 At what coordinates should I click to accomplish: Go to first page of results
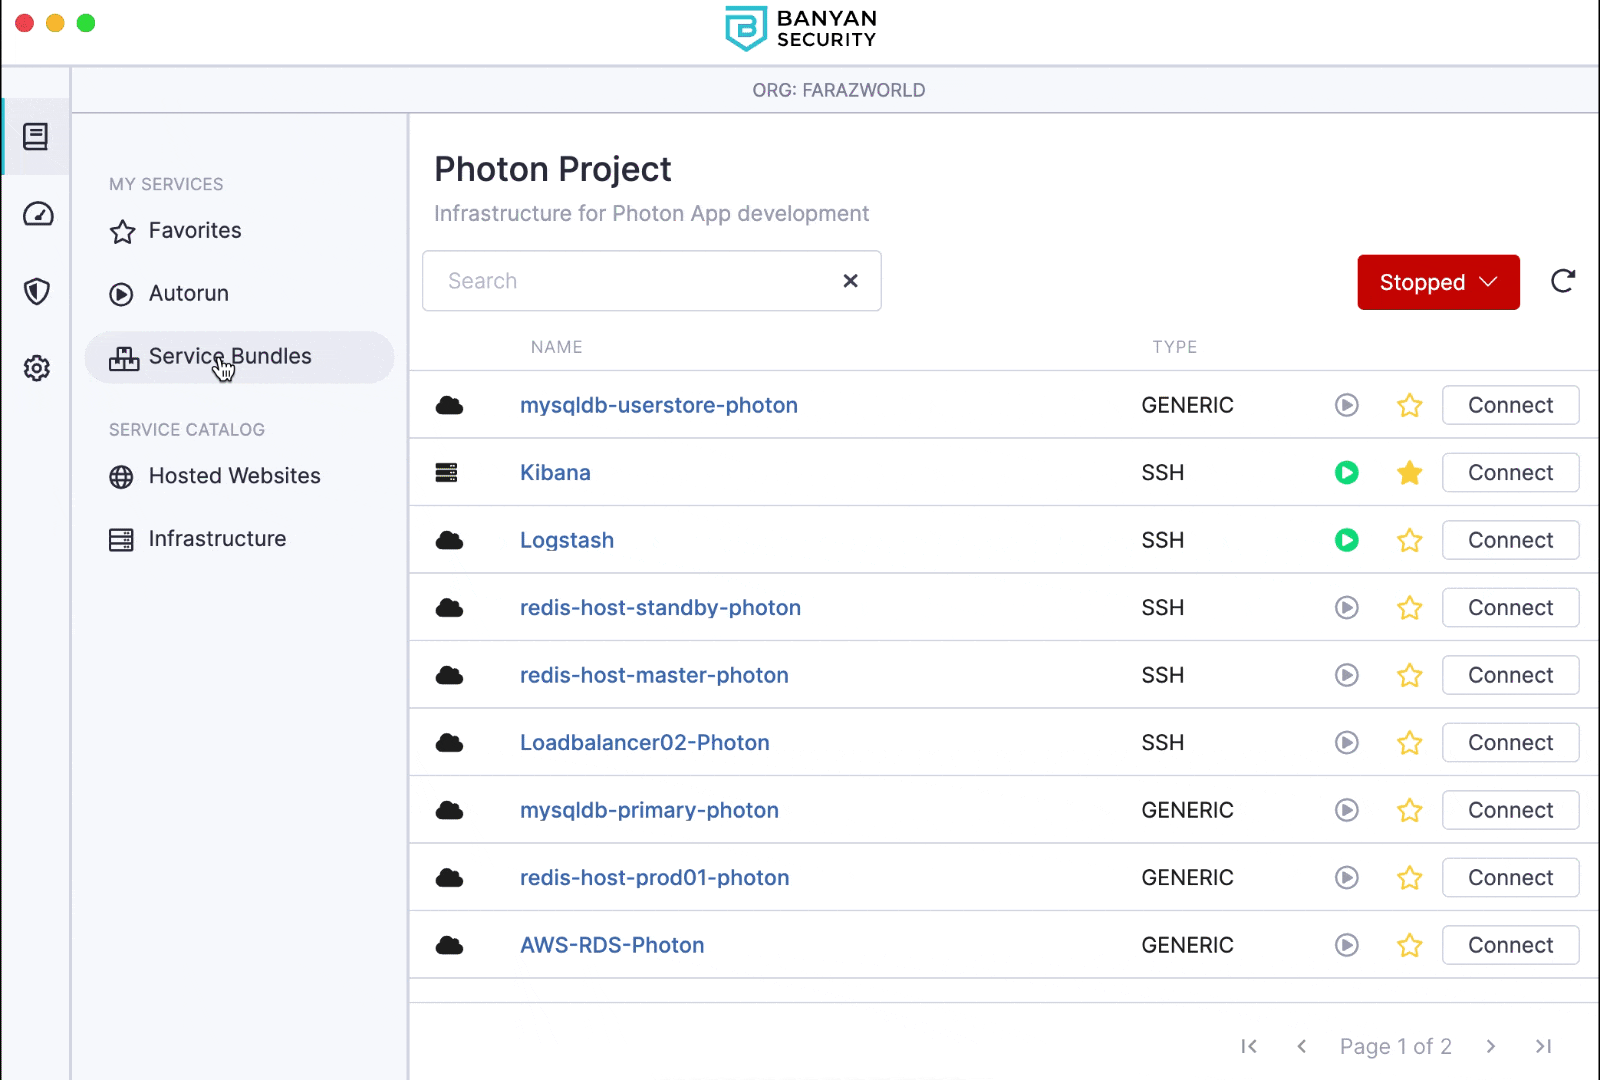coord(1249,1046)
